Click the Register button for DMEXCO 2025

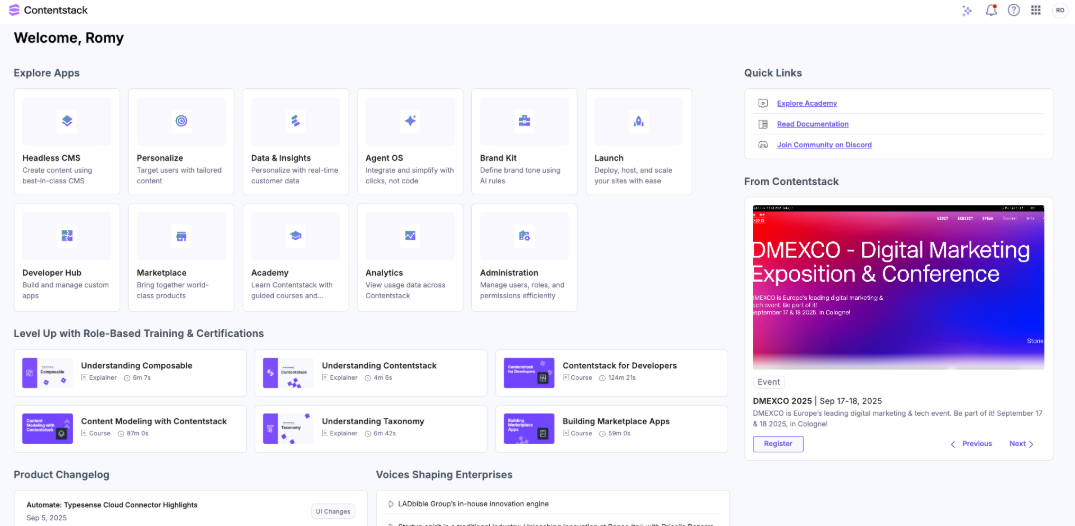[x=778, y=444]
